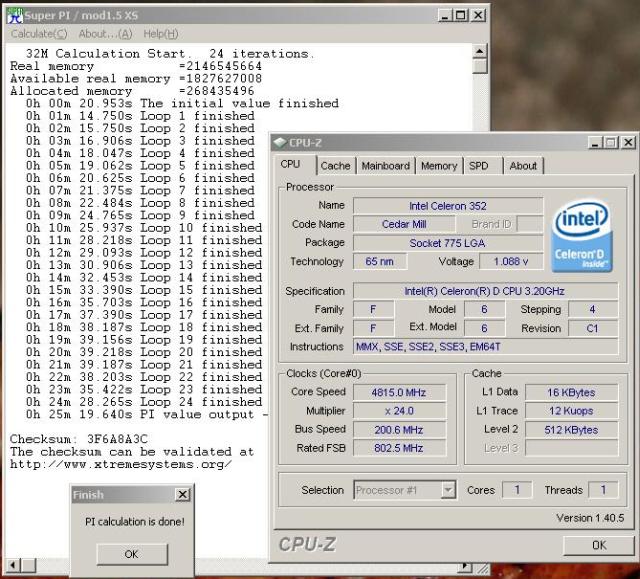The image size is (640, 579).
Task: Click the Super PI horizontal scrollbar thumb
Action: (x=29, y=566)
